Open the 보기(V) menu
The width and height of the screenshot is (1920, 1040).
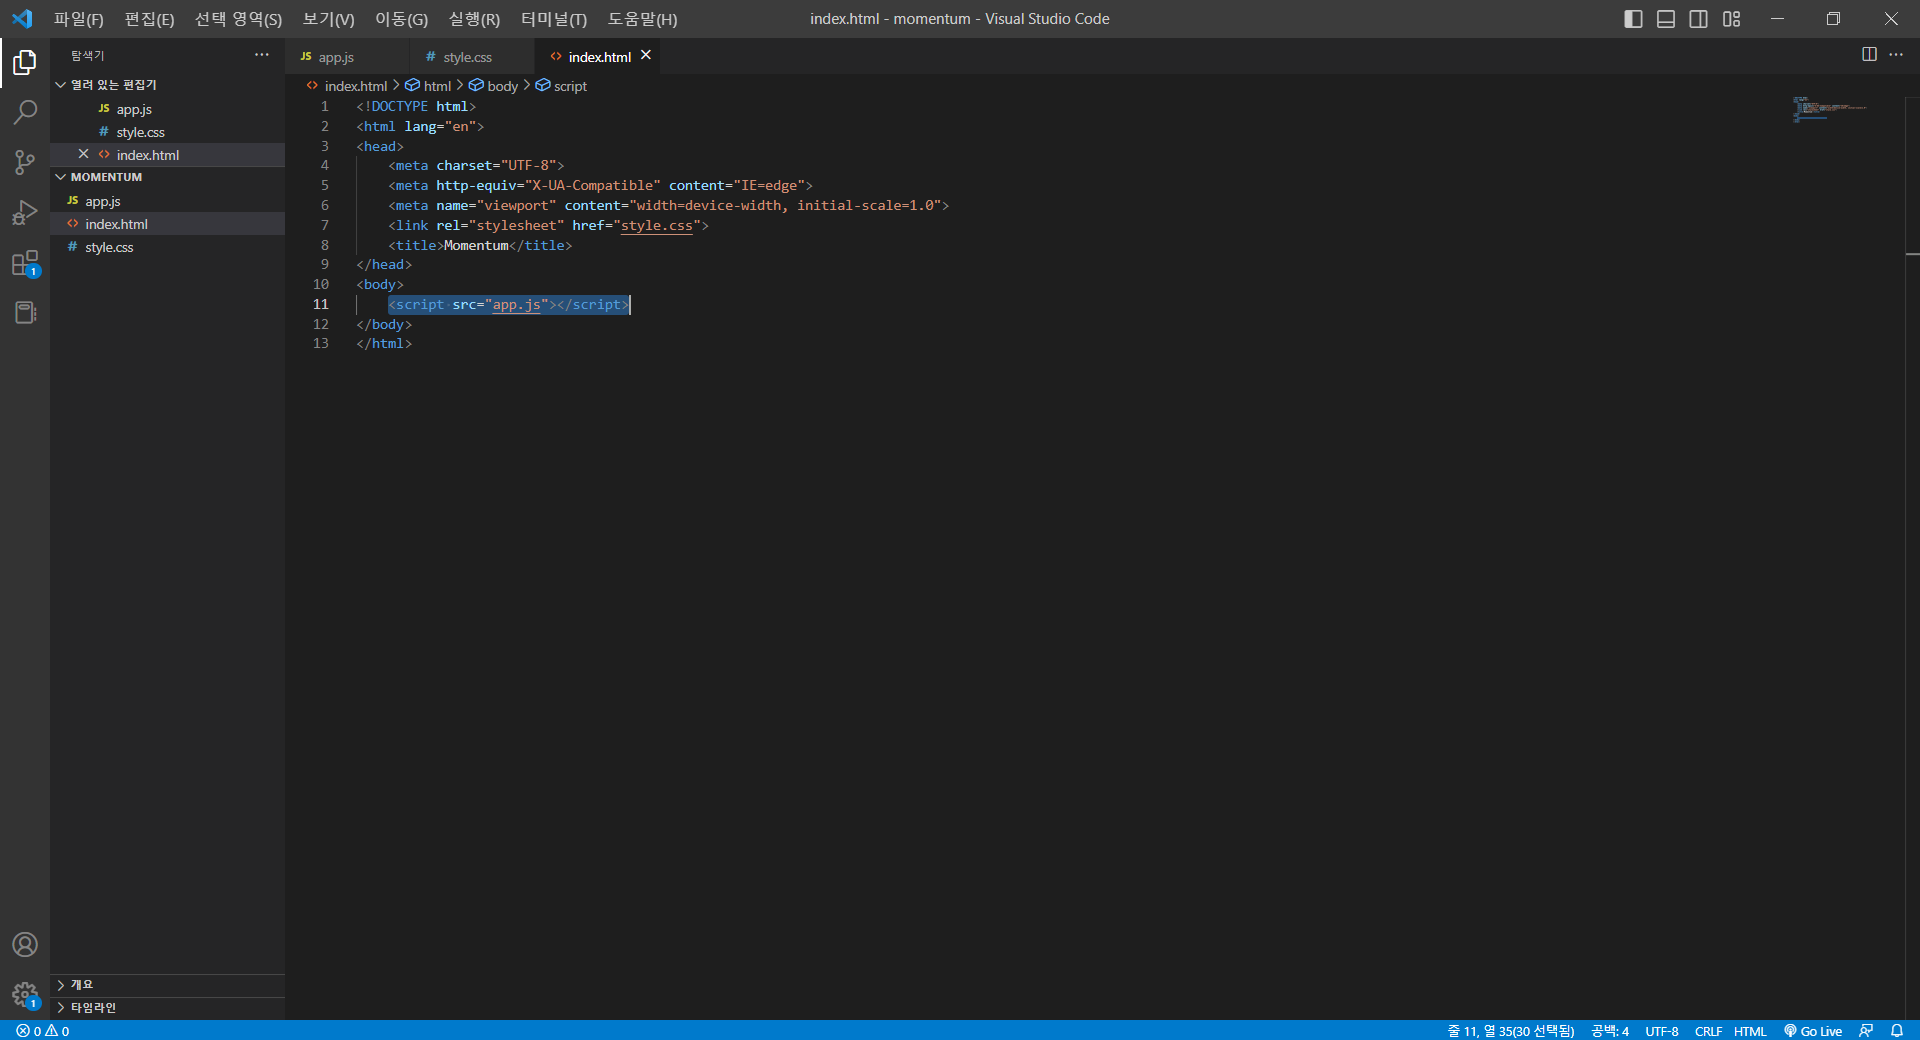tap(328, 19)
